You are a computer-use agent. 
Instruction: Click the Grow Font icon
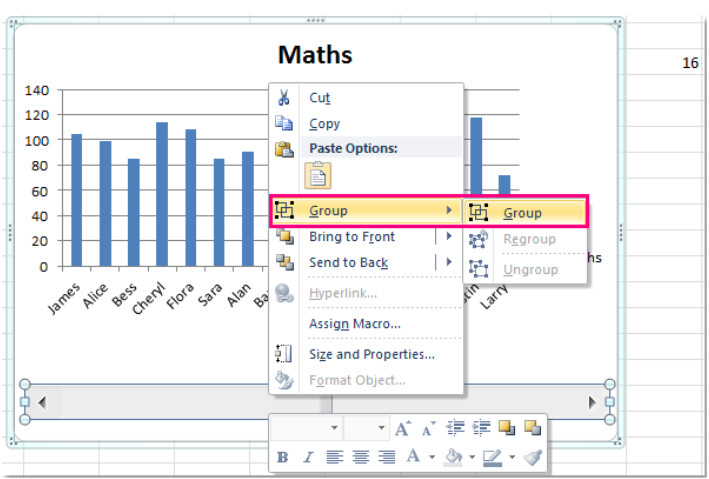403,428
